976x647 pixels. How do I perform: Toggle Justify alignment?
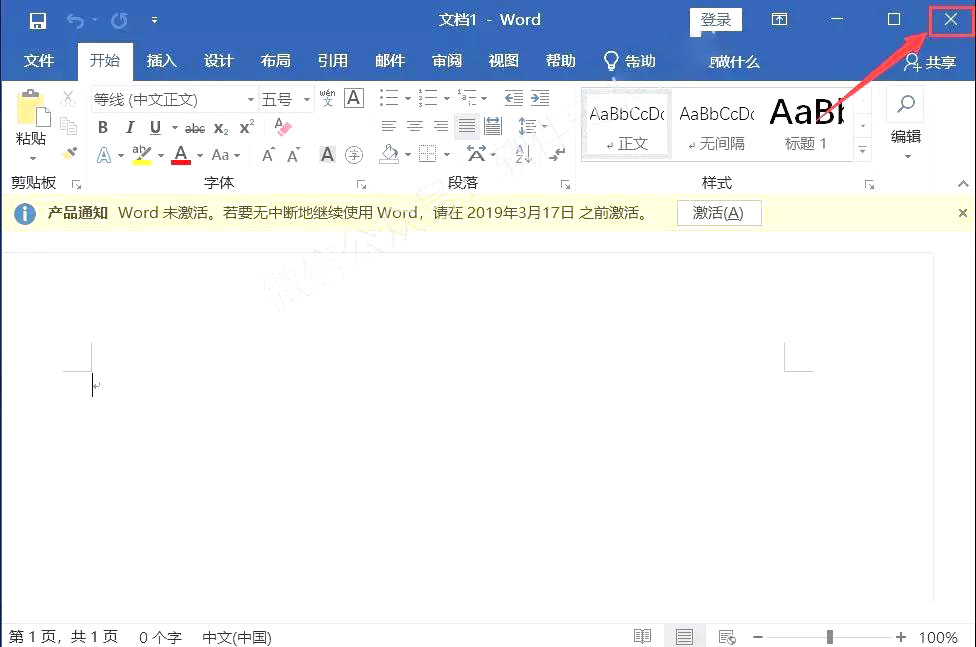pos(467,126)
